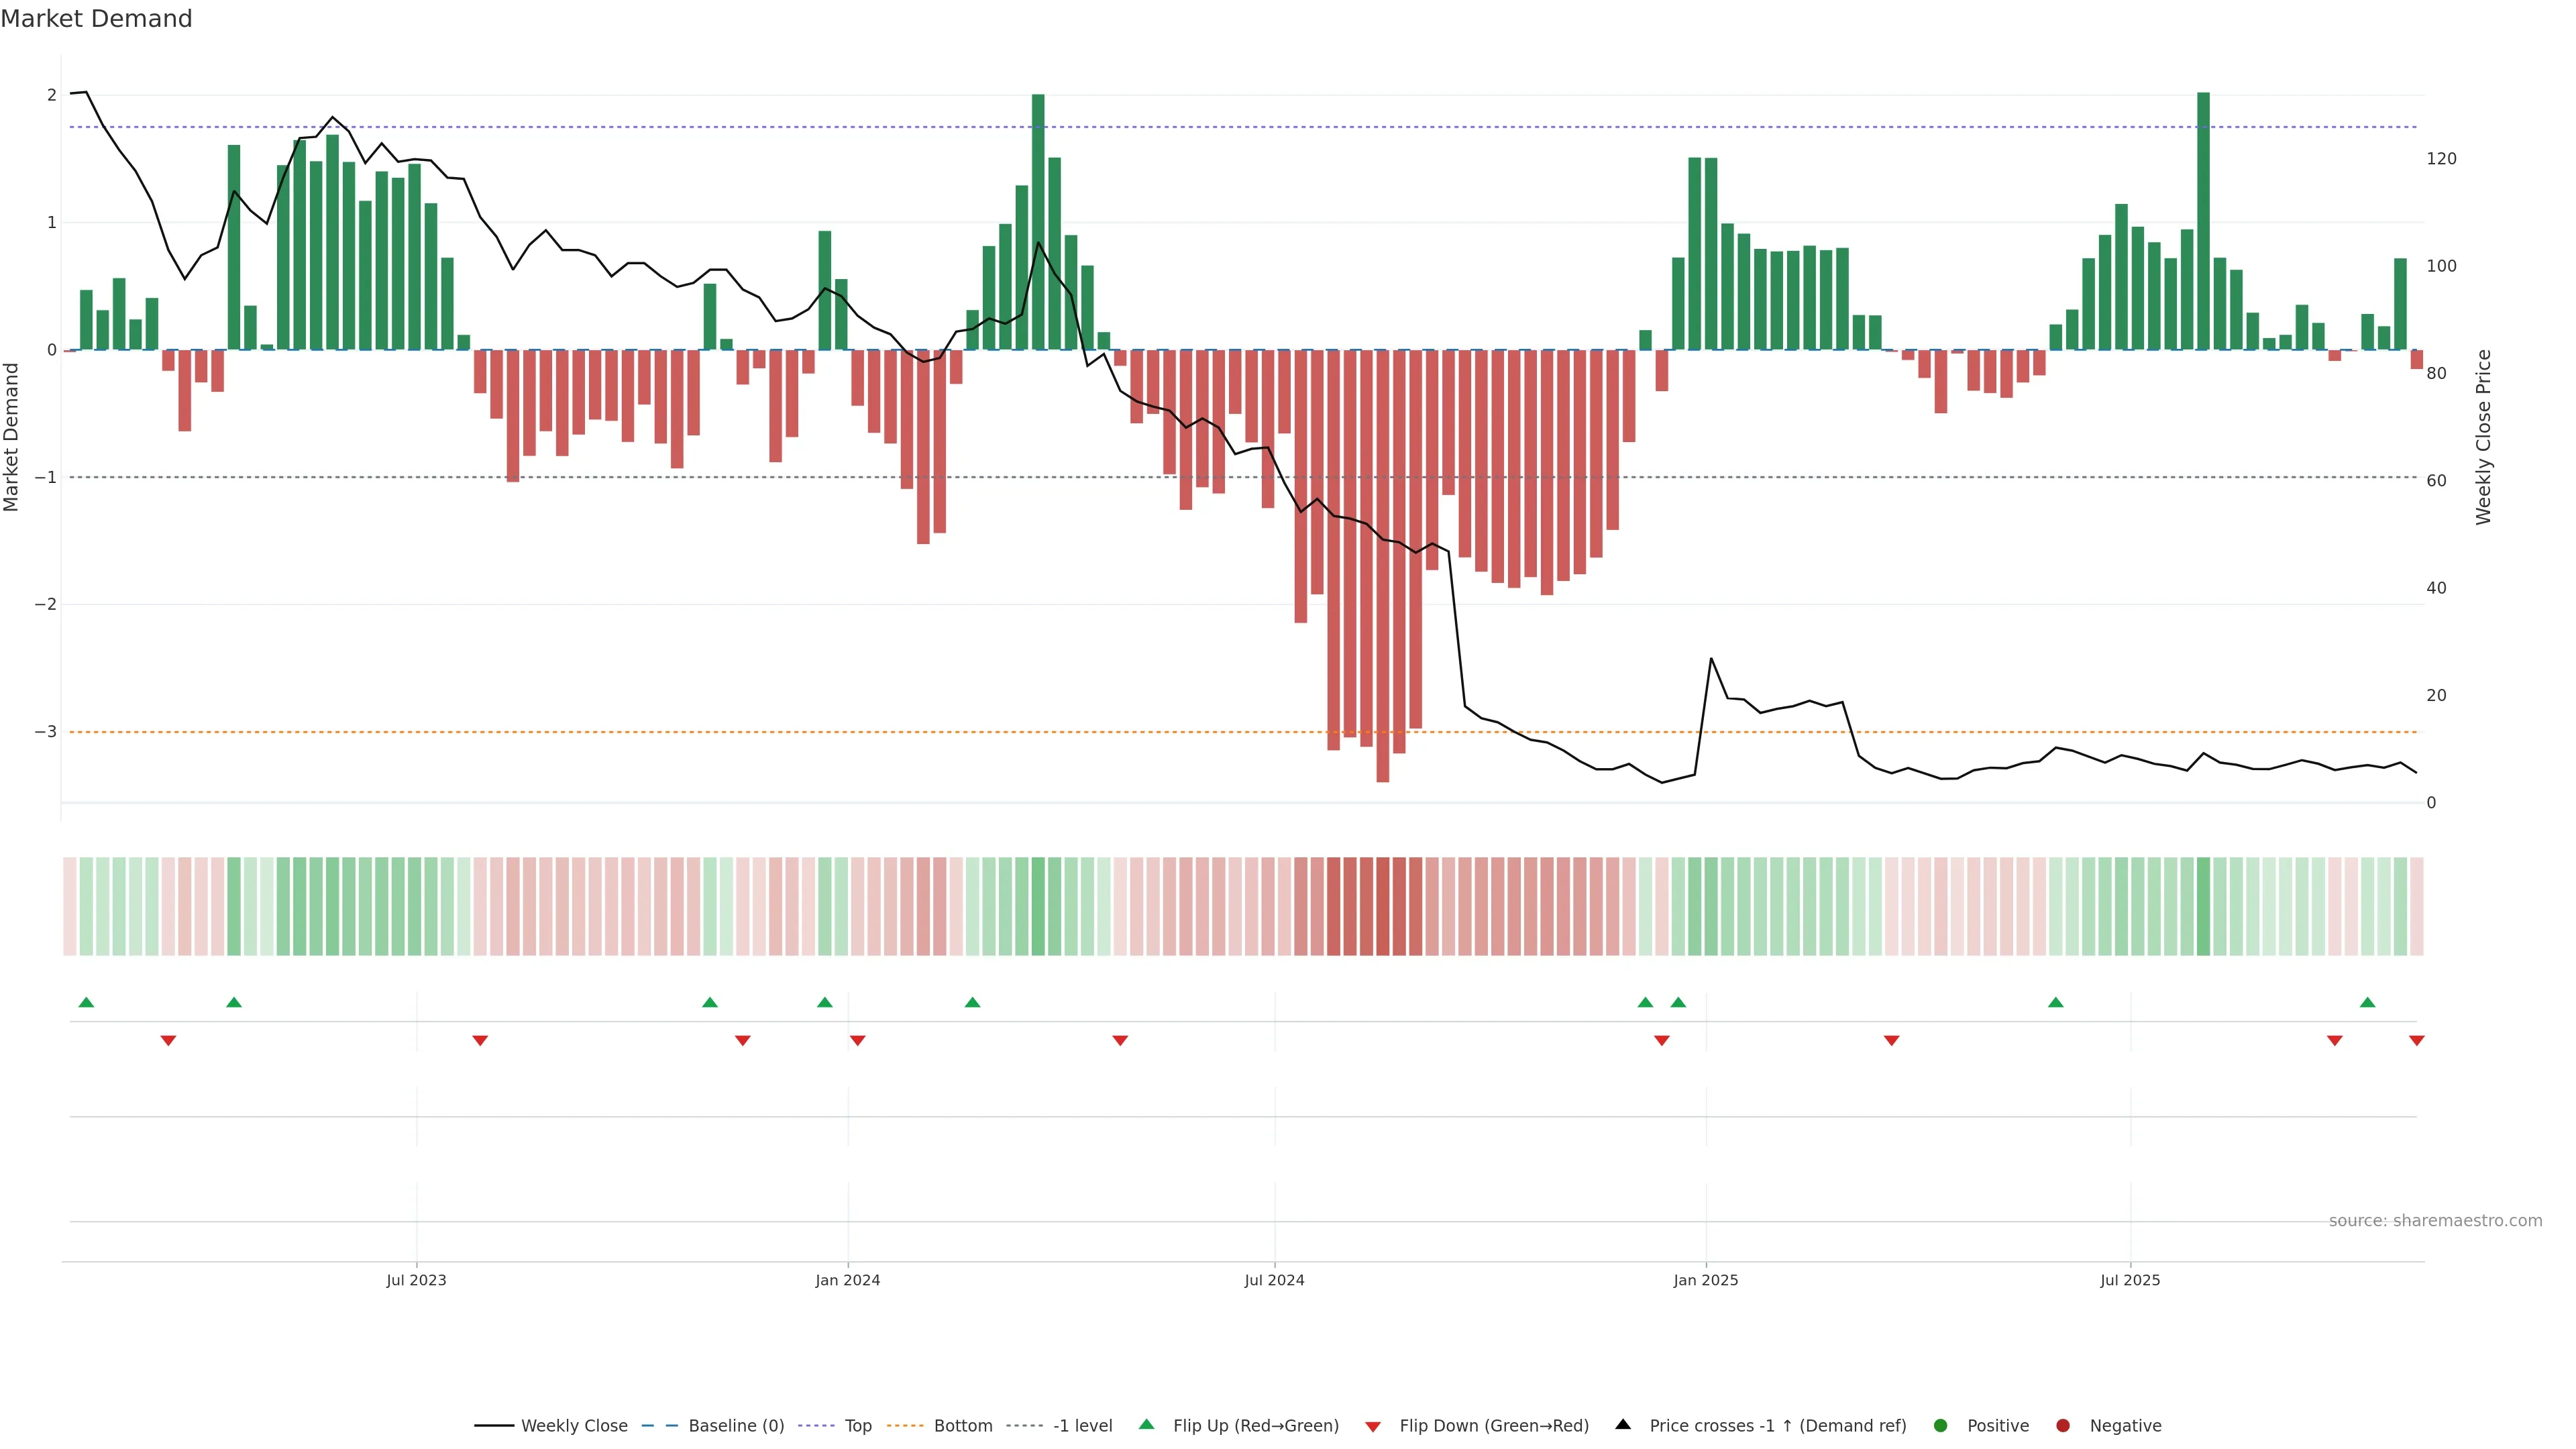Viewport: 2576px width, 1449px height.
Task: Click the source: sharemaestro.com text
Action: (2435, 1221)
